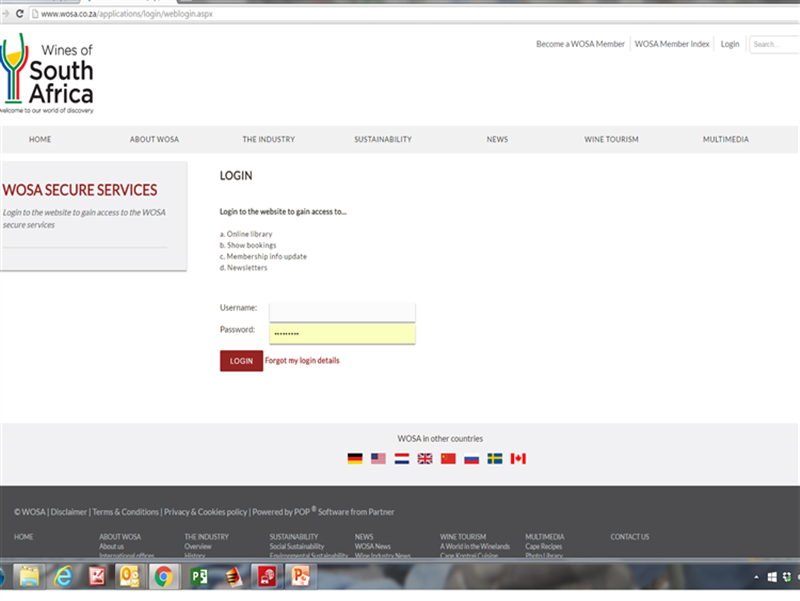Reload the page with the browser refresh icon

coord(19,14)
